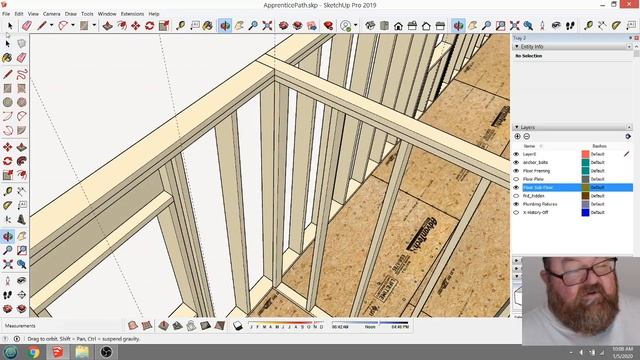Select Position Camera in top toolbar
Screen dimensions: 640x360
point(542,26)
